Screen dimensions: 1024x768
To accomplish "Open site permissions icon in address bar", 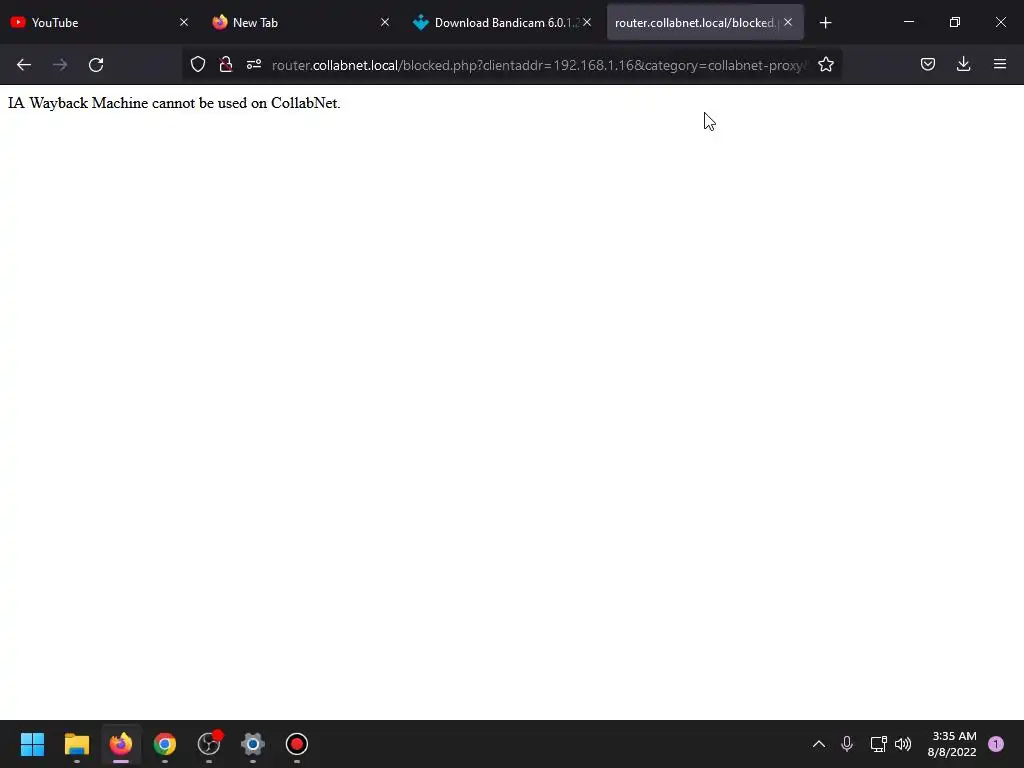I will pyautogui.click(x=254, y=64).
